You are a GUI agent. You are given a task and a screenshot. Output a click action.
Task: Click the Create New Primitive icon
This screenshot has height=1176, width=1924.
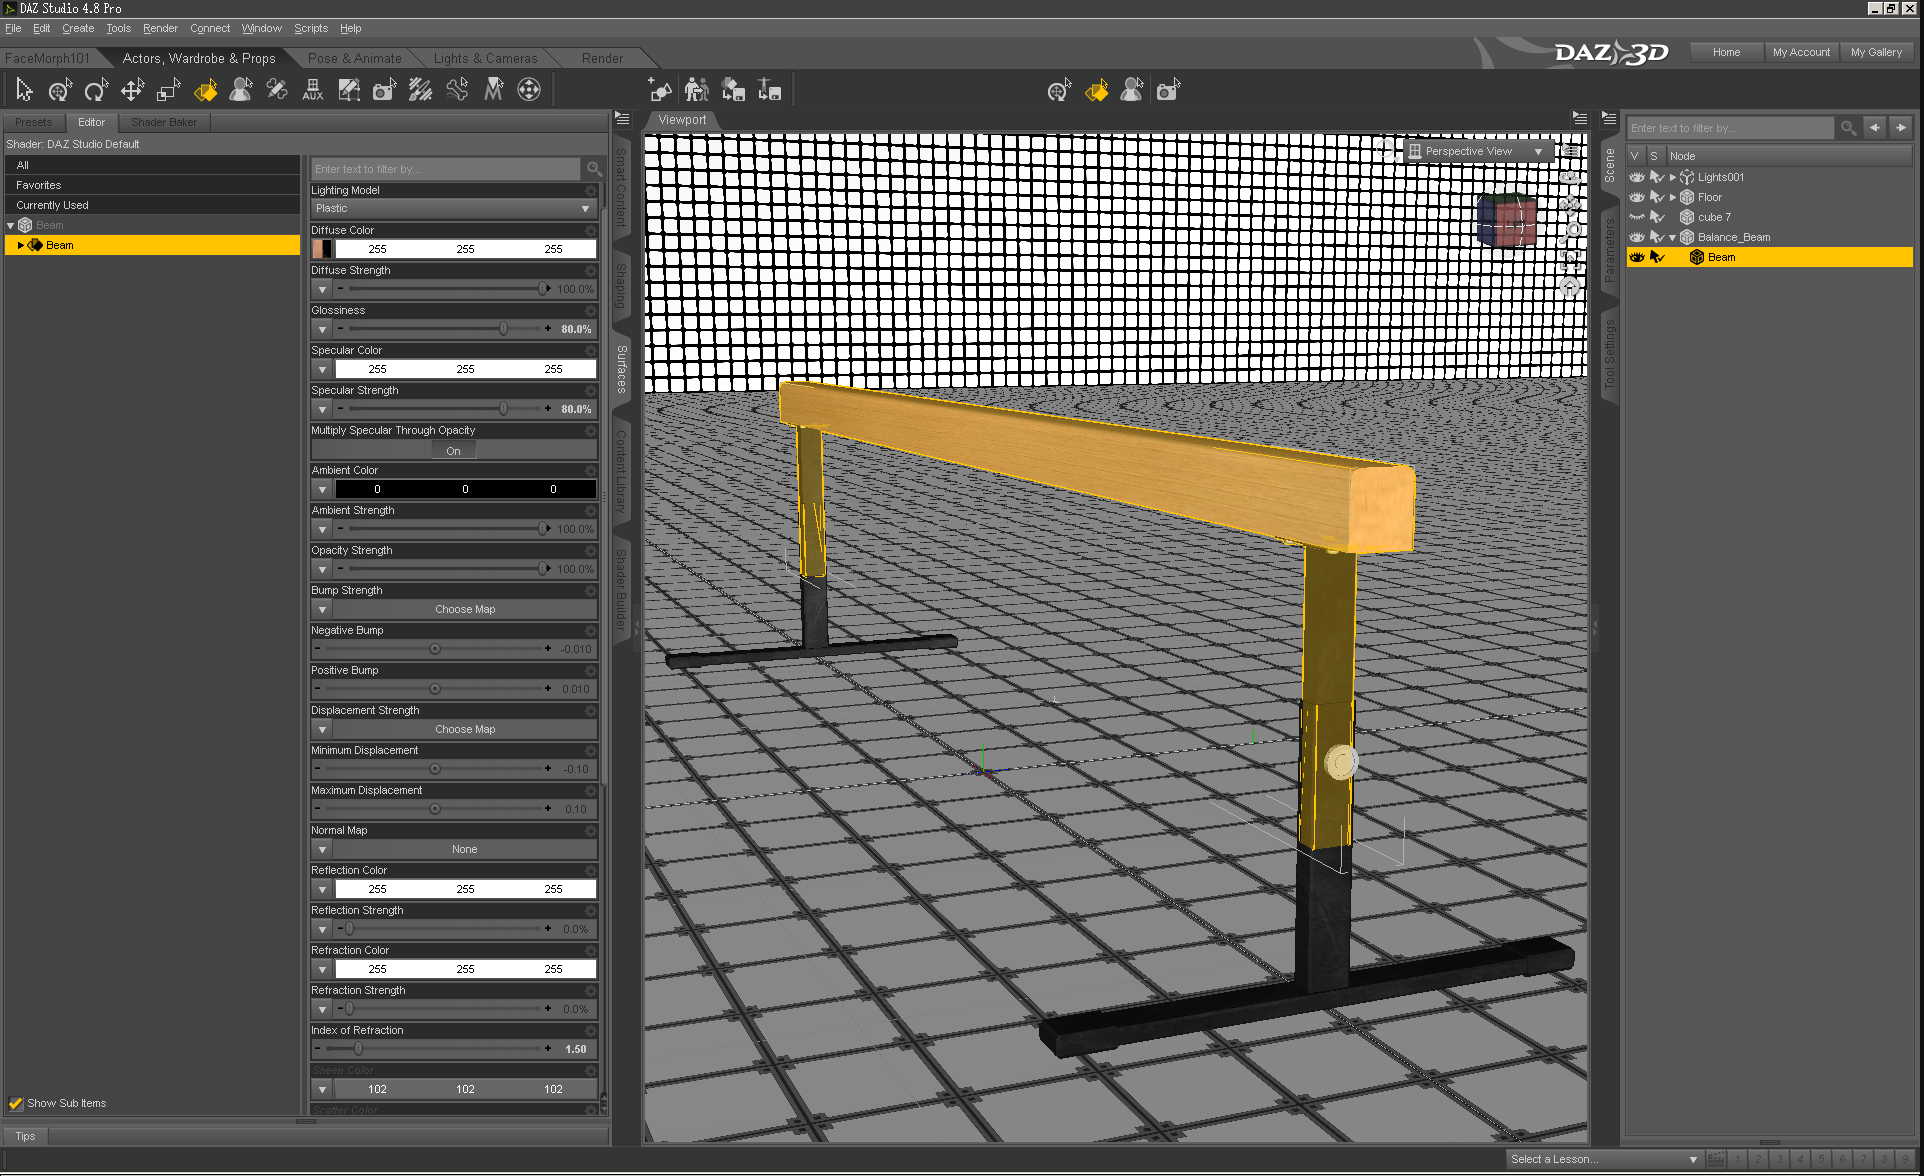(659, 91)
